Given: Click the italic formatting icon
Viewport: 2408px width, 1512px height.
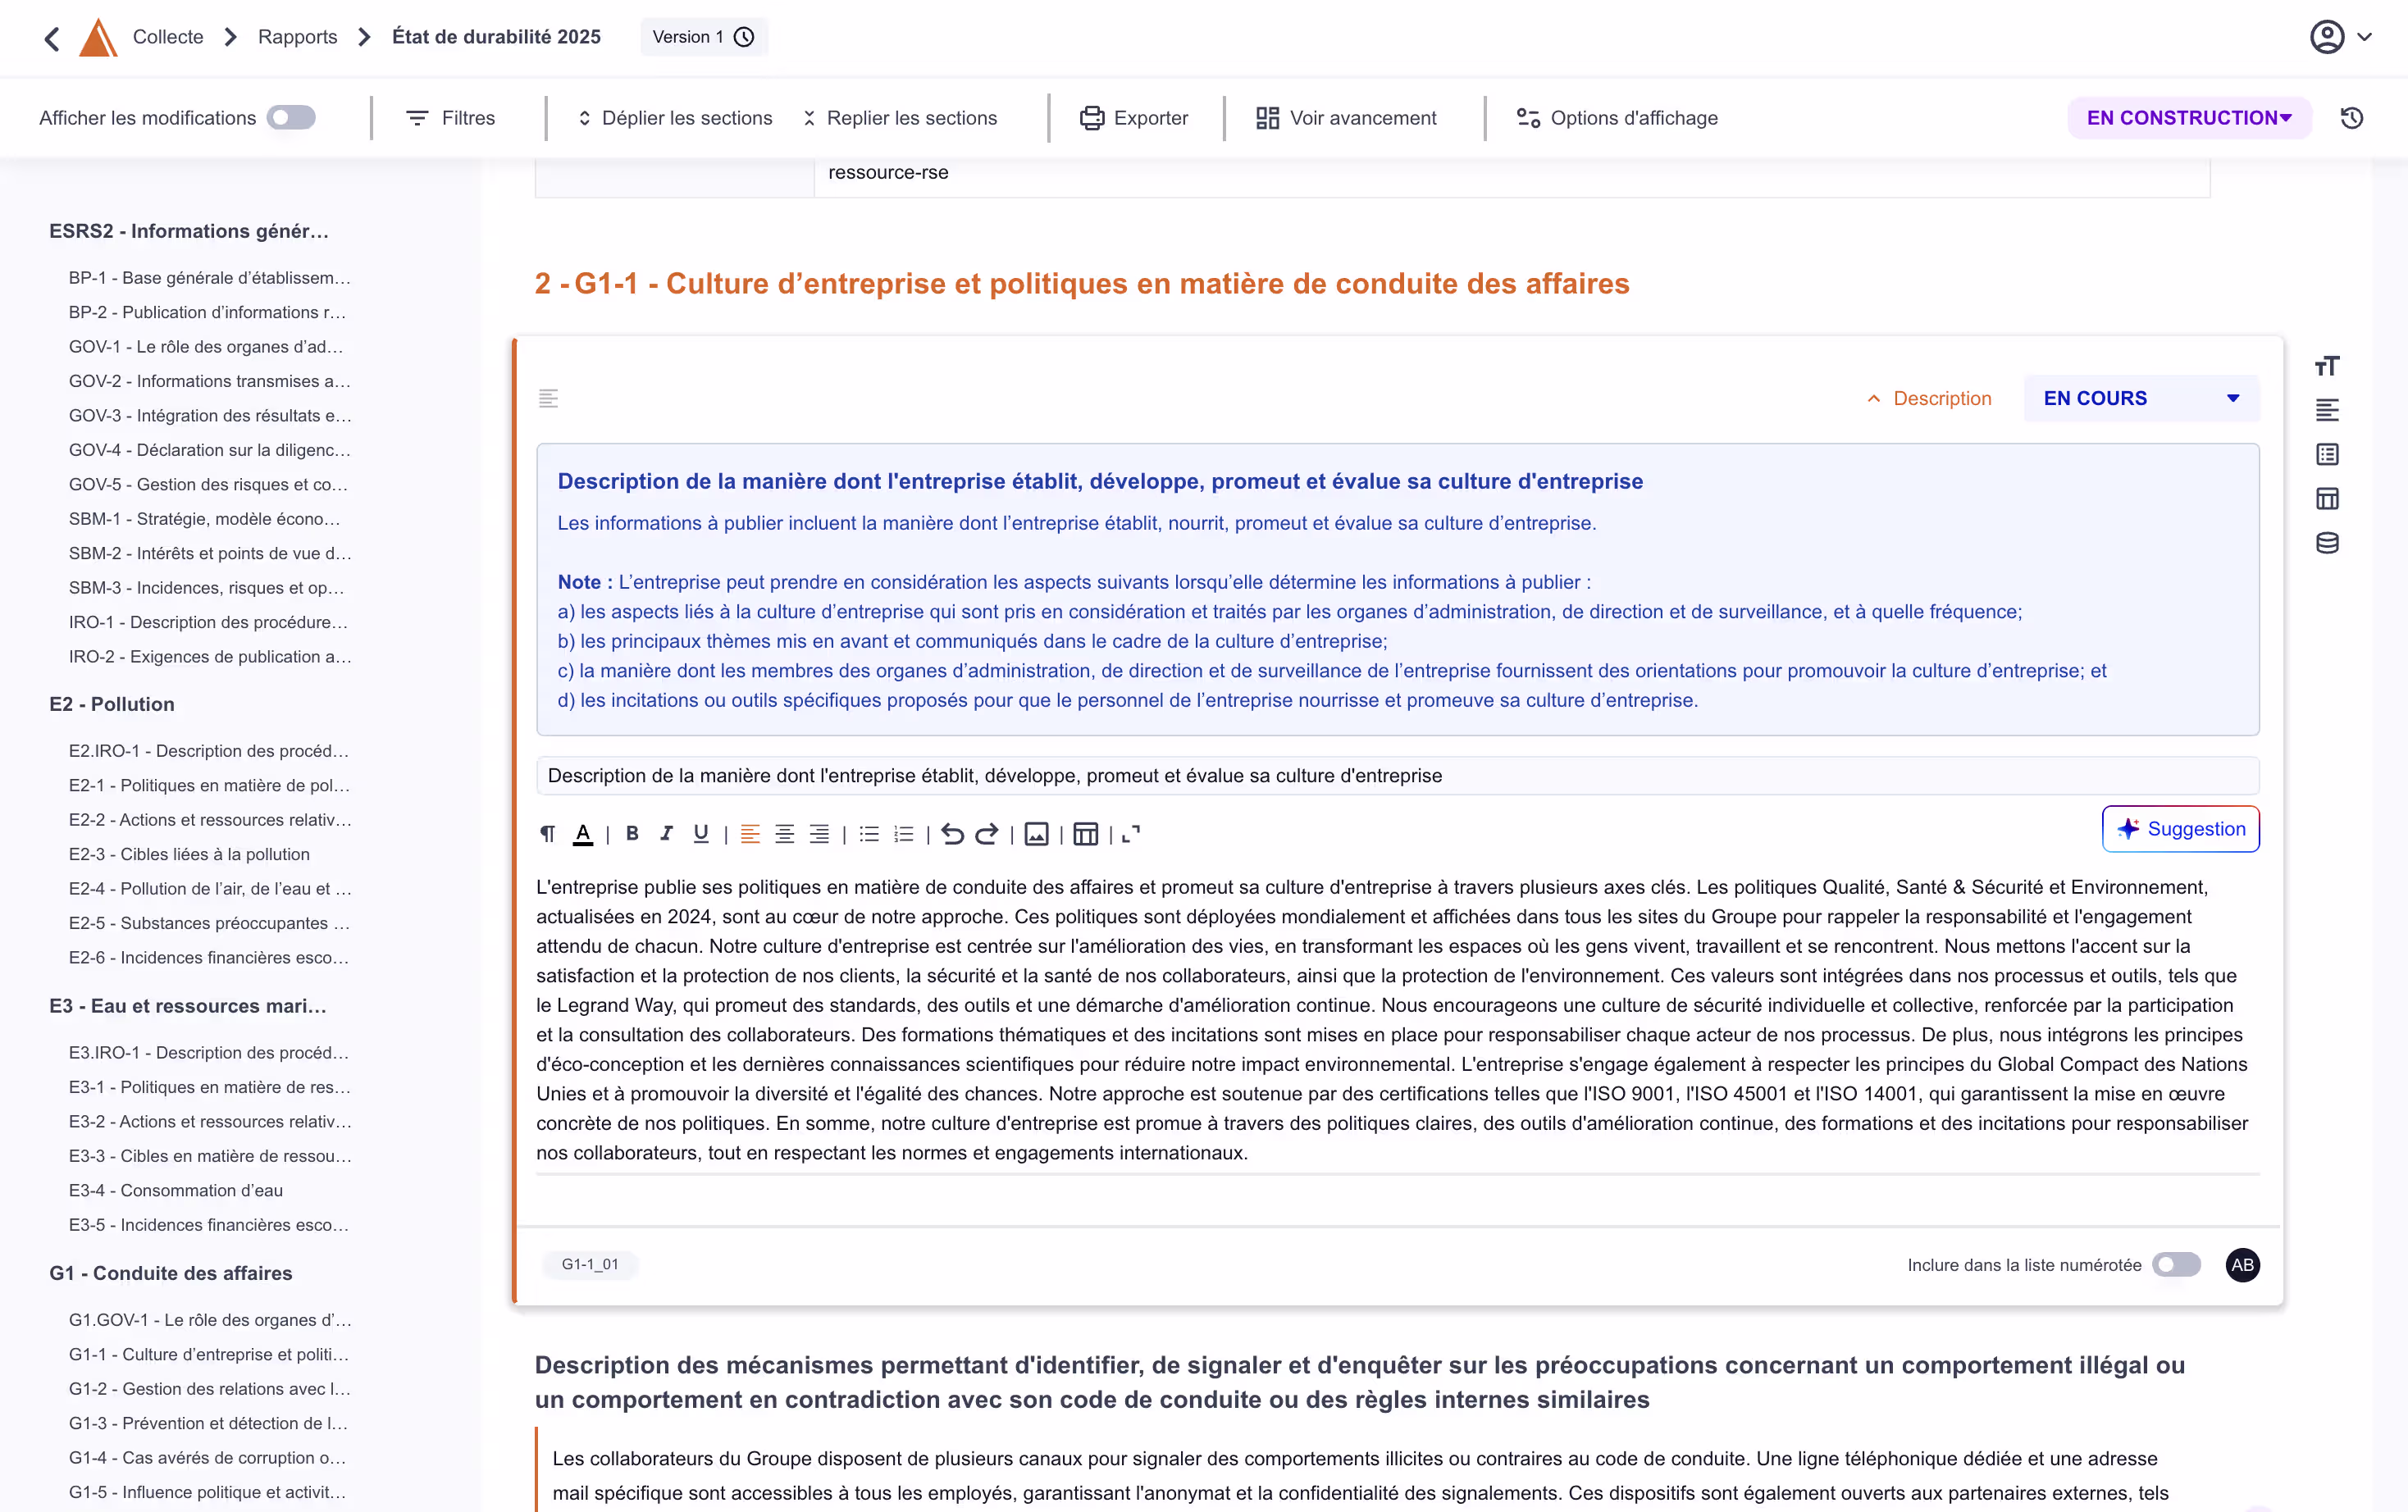Looking at the screenshot, I should (x=666, y=834).
